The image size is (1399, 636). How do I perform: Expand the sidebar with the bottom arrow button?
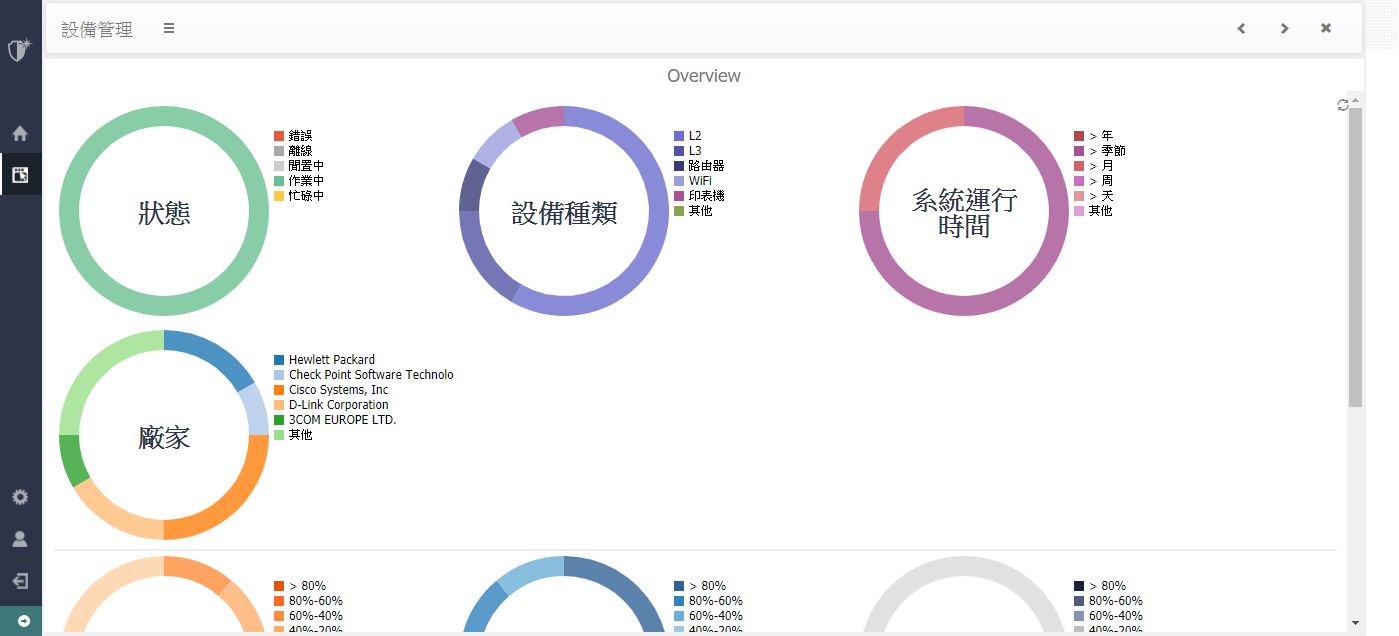coord(23,621)
